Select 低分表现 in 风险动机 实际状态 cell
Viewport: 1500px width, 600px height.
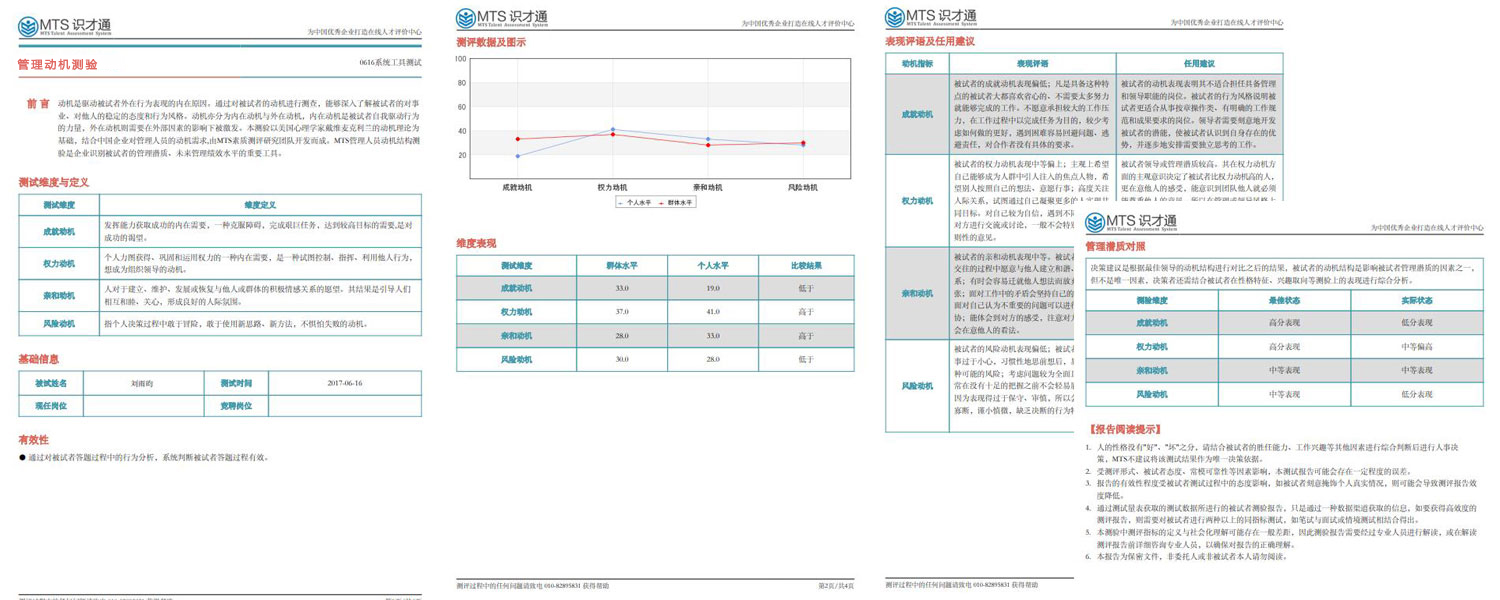click(x=1416, y=394)
